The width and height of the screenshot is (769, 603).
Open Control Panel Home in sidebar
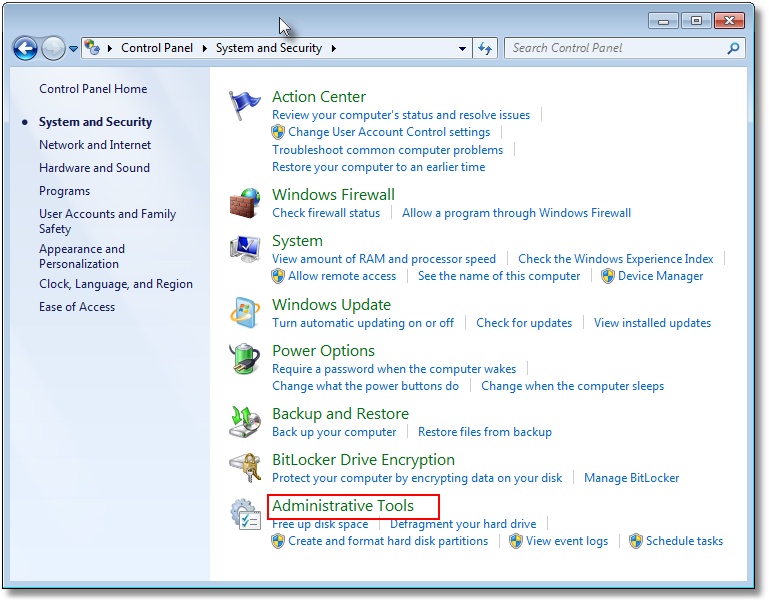tap(93, 89)
